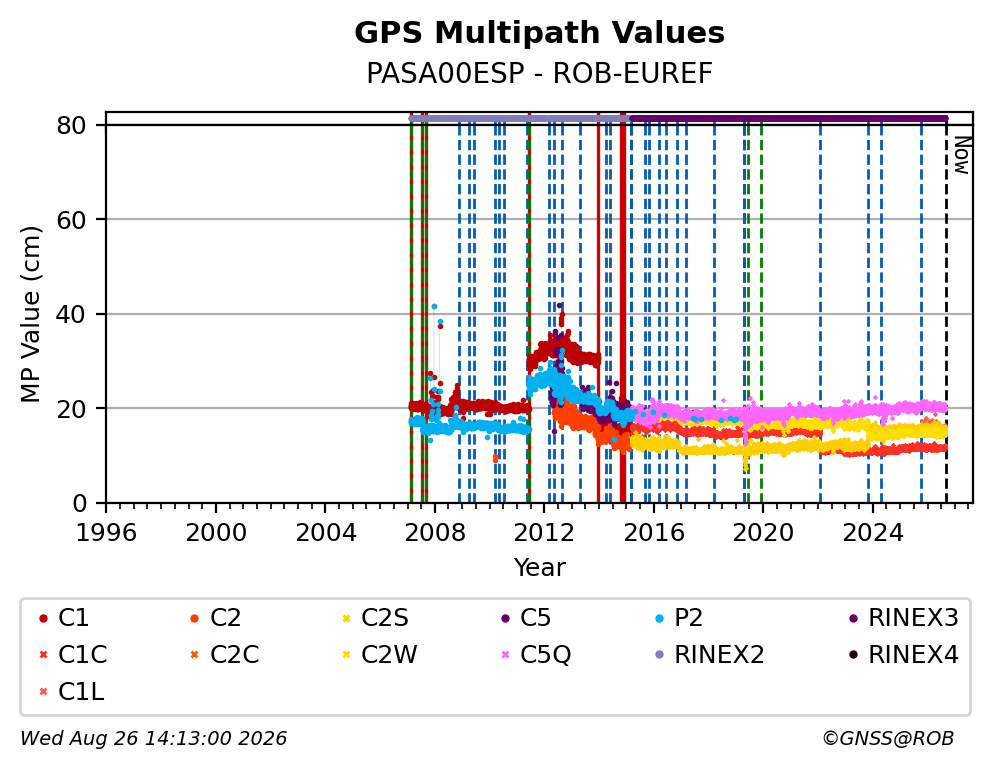Click the C2 orange legend marker
The height and width of the screenshot is (769, 992).
(x=194, y=618)
